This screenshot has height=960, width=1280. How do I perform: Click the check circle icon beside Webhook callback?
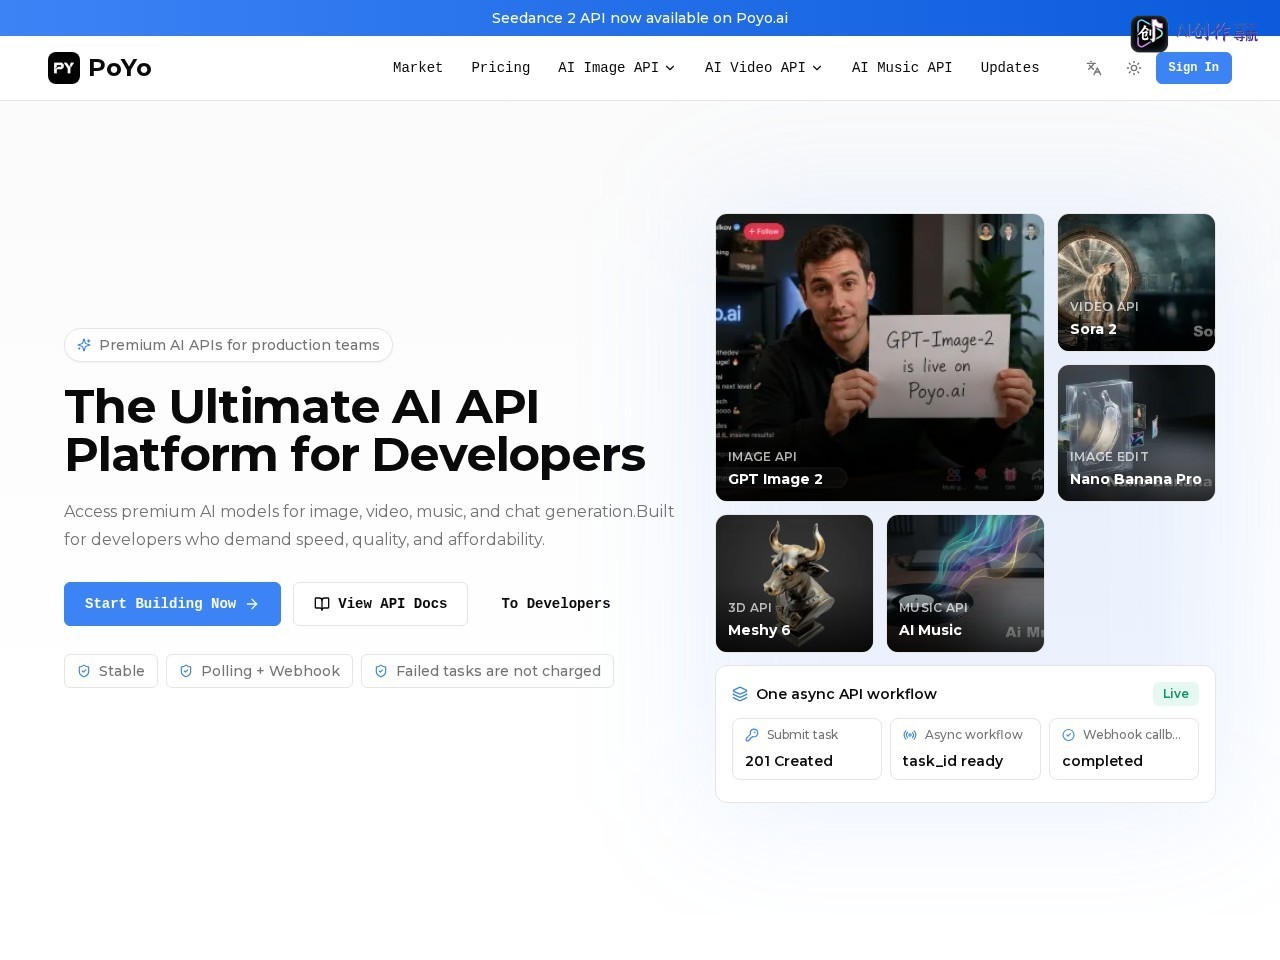coord(1068,735)
